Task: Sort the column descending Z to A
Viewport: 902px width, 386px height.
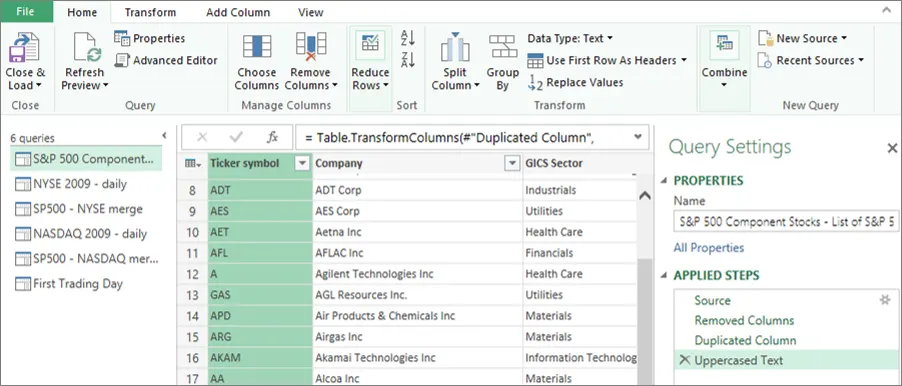Action: tap(408, 59)
